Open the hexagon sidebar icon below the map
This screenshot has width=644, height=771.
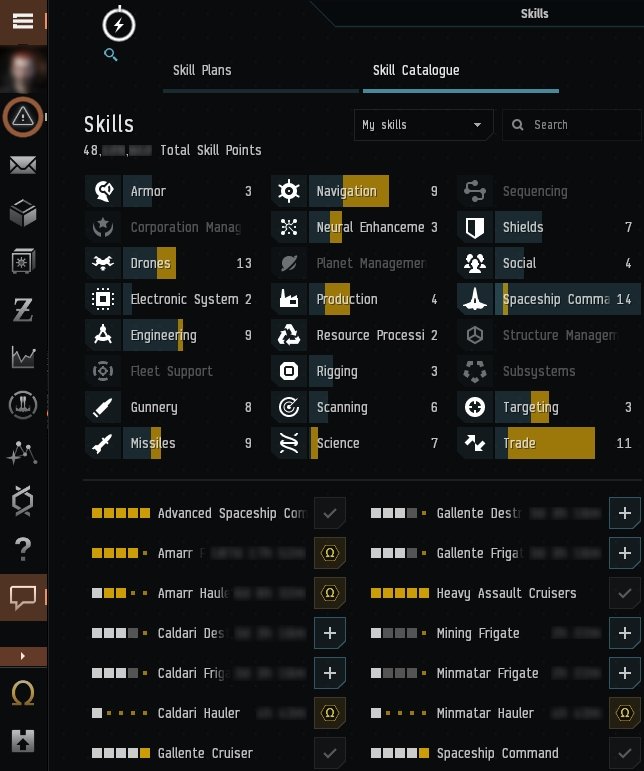coord(23,501)
